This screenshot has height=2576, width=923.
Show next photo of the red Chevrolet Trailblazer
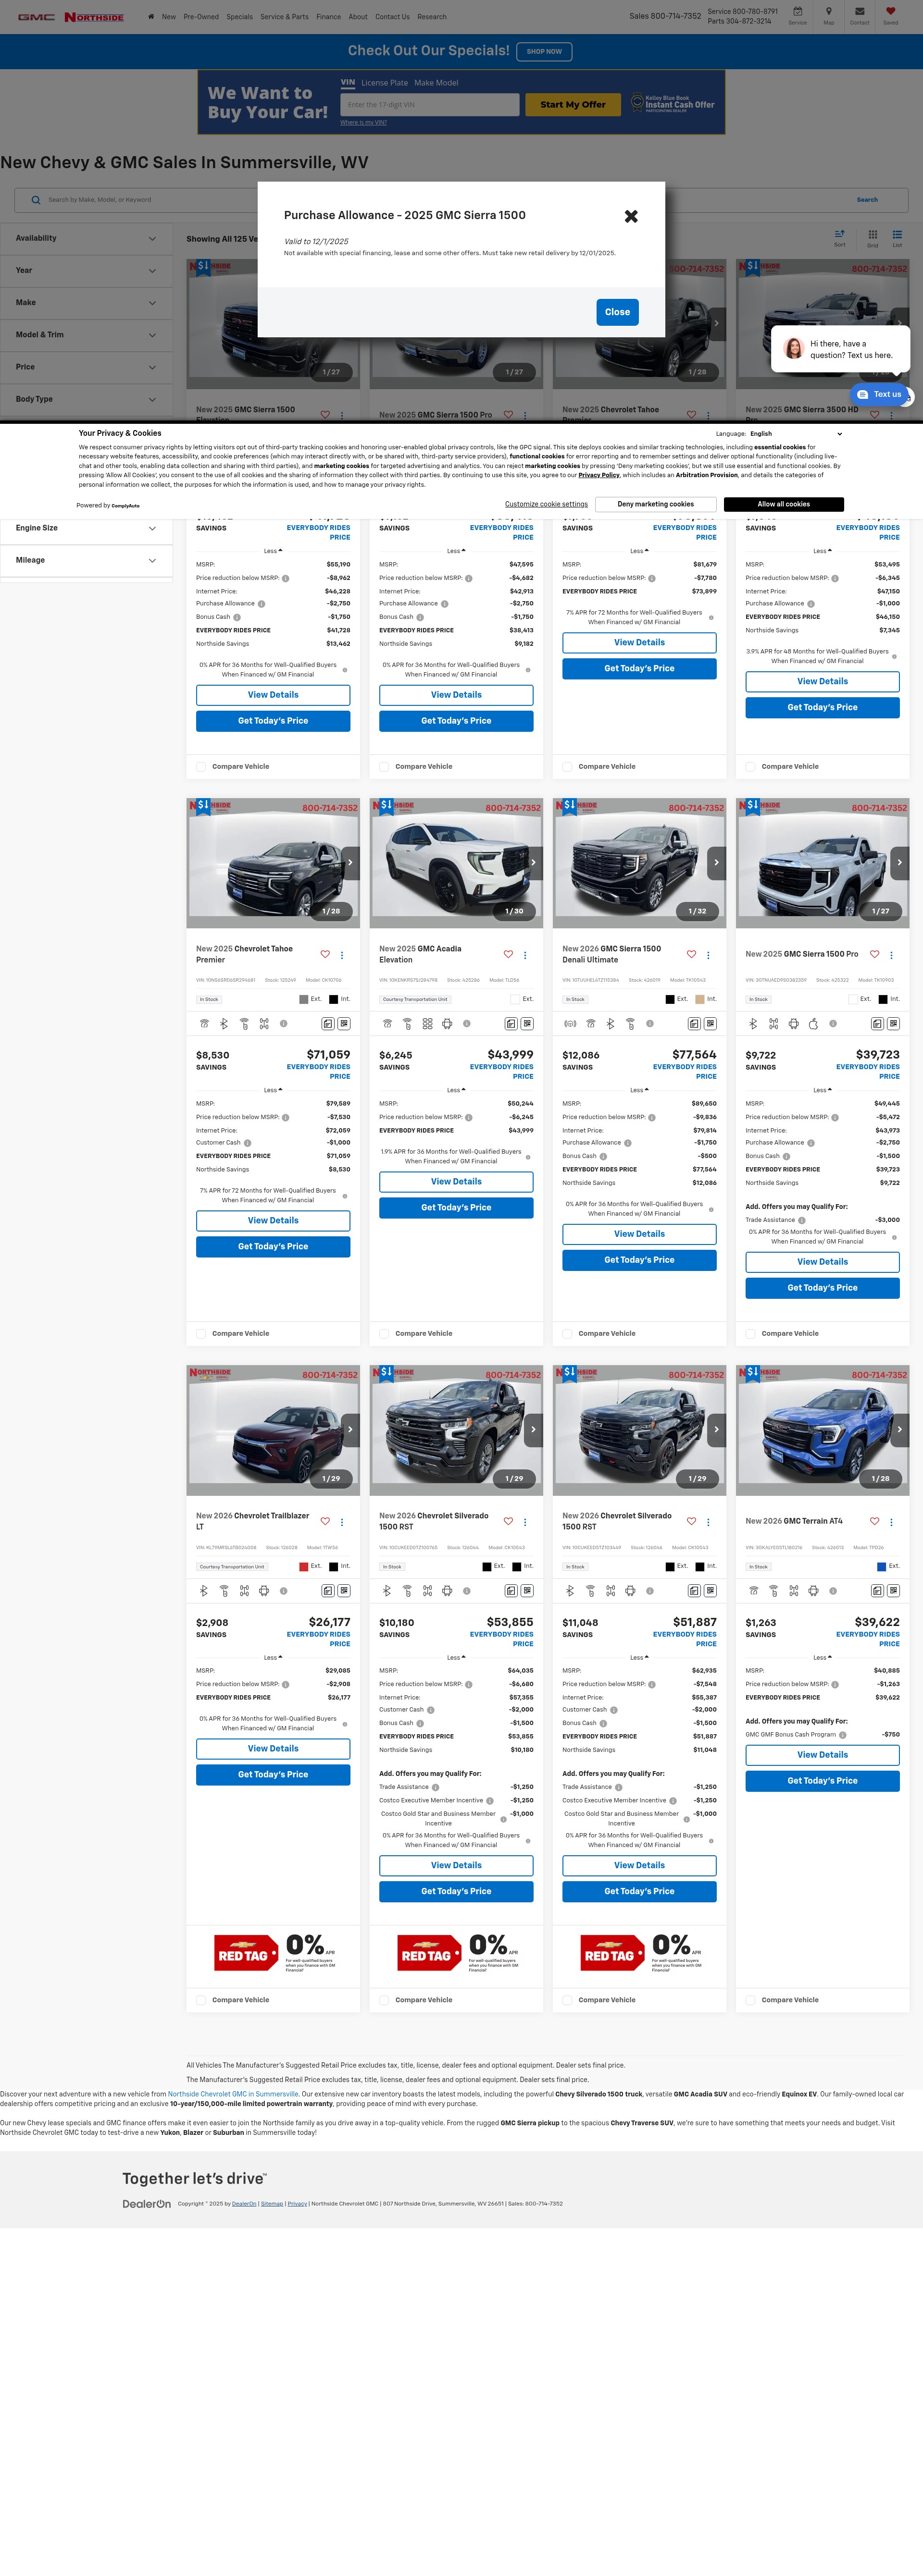point(350,1429)
